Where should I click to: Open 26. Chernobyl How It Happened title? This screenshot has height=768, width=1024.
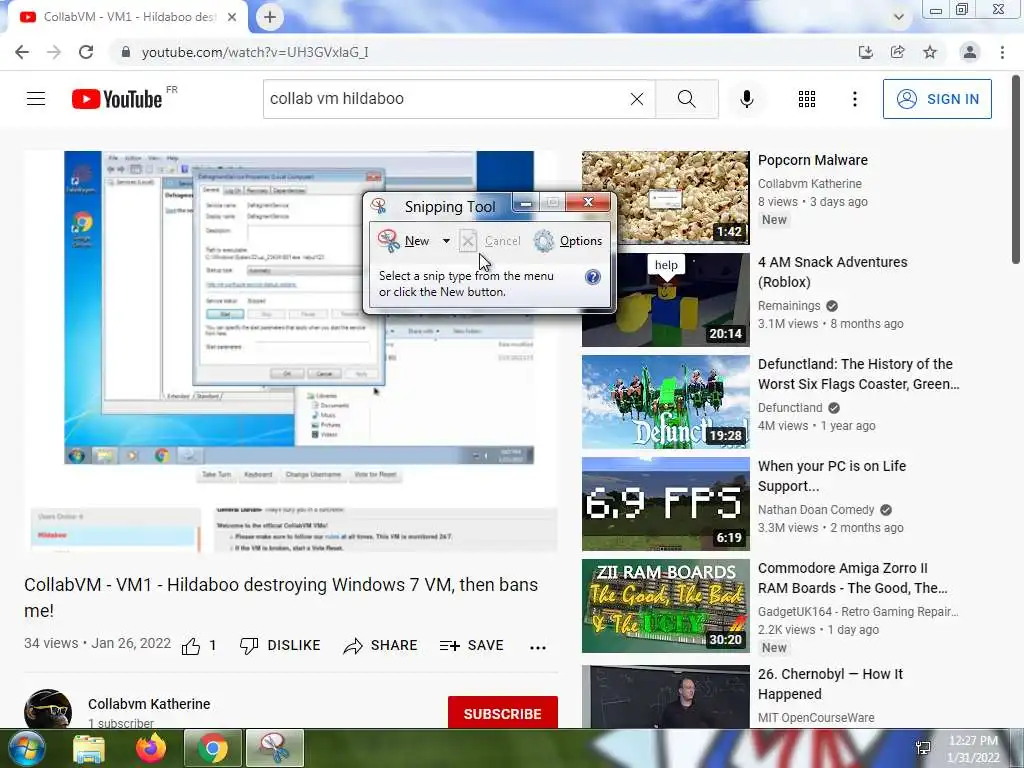pyautogui.click(x=830, y=684)
